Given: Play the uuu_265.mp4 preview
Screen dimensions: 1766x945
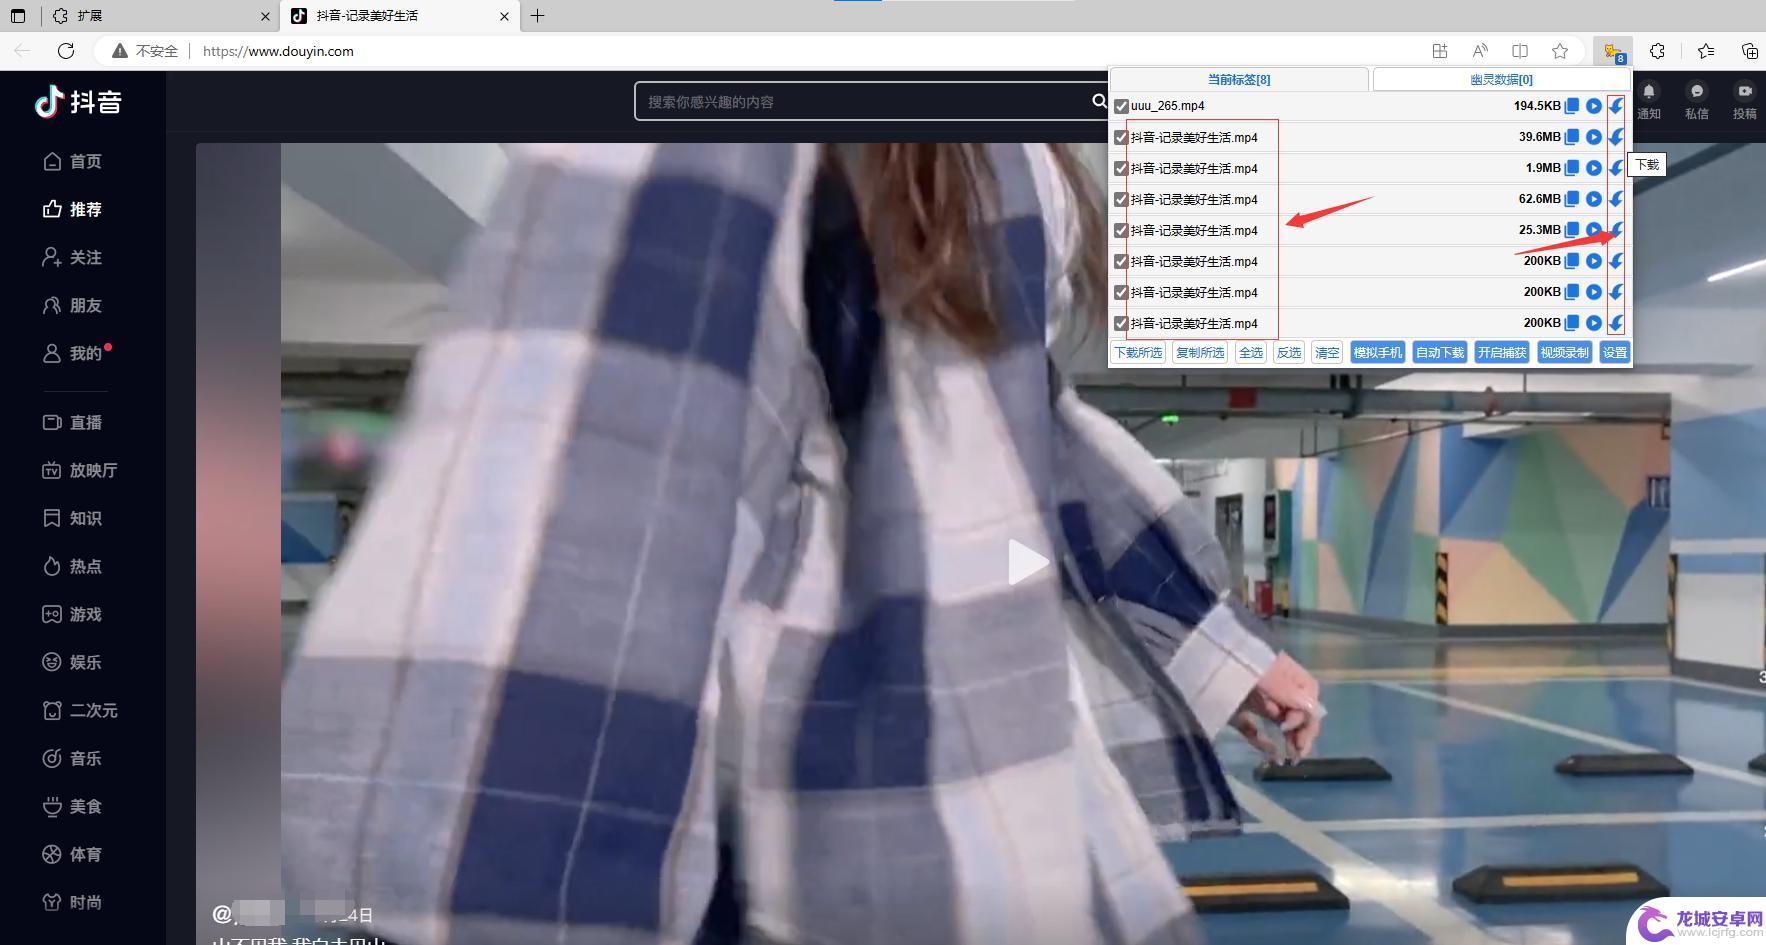Looking at the screenshot, I should [1594, 106].
